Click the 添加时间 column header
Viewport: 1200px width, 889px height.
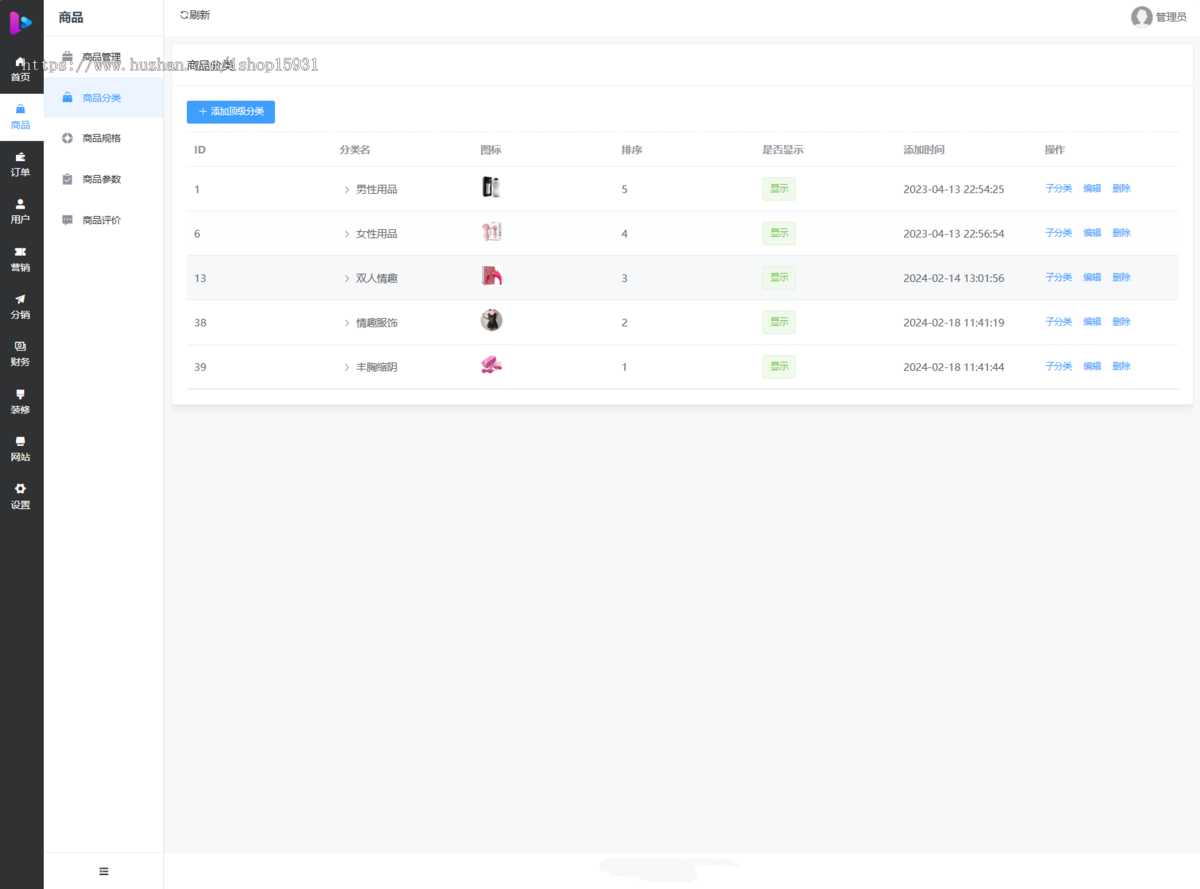pyautogui.click(x=924, y=150)
